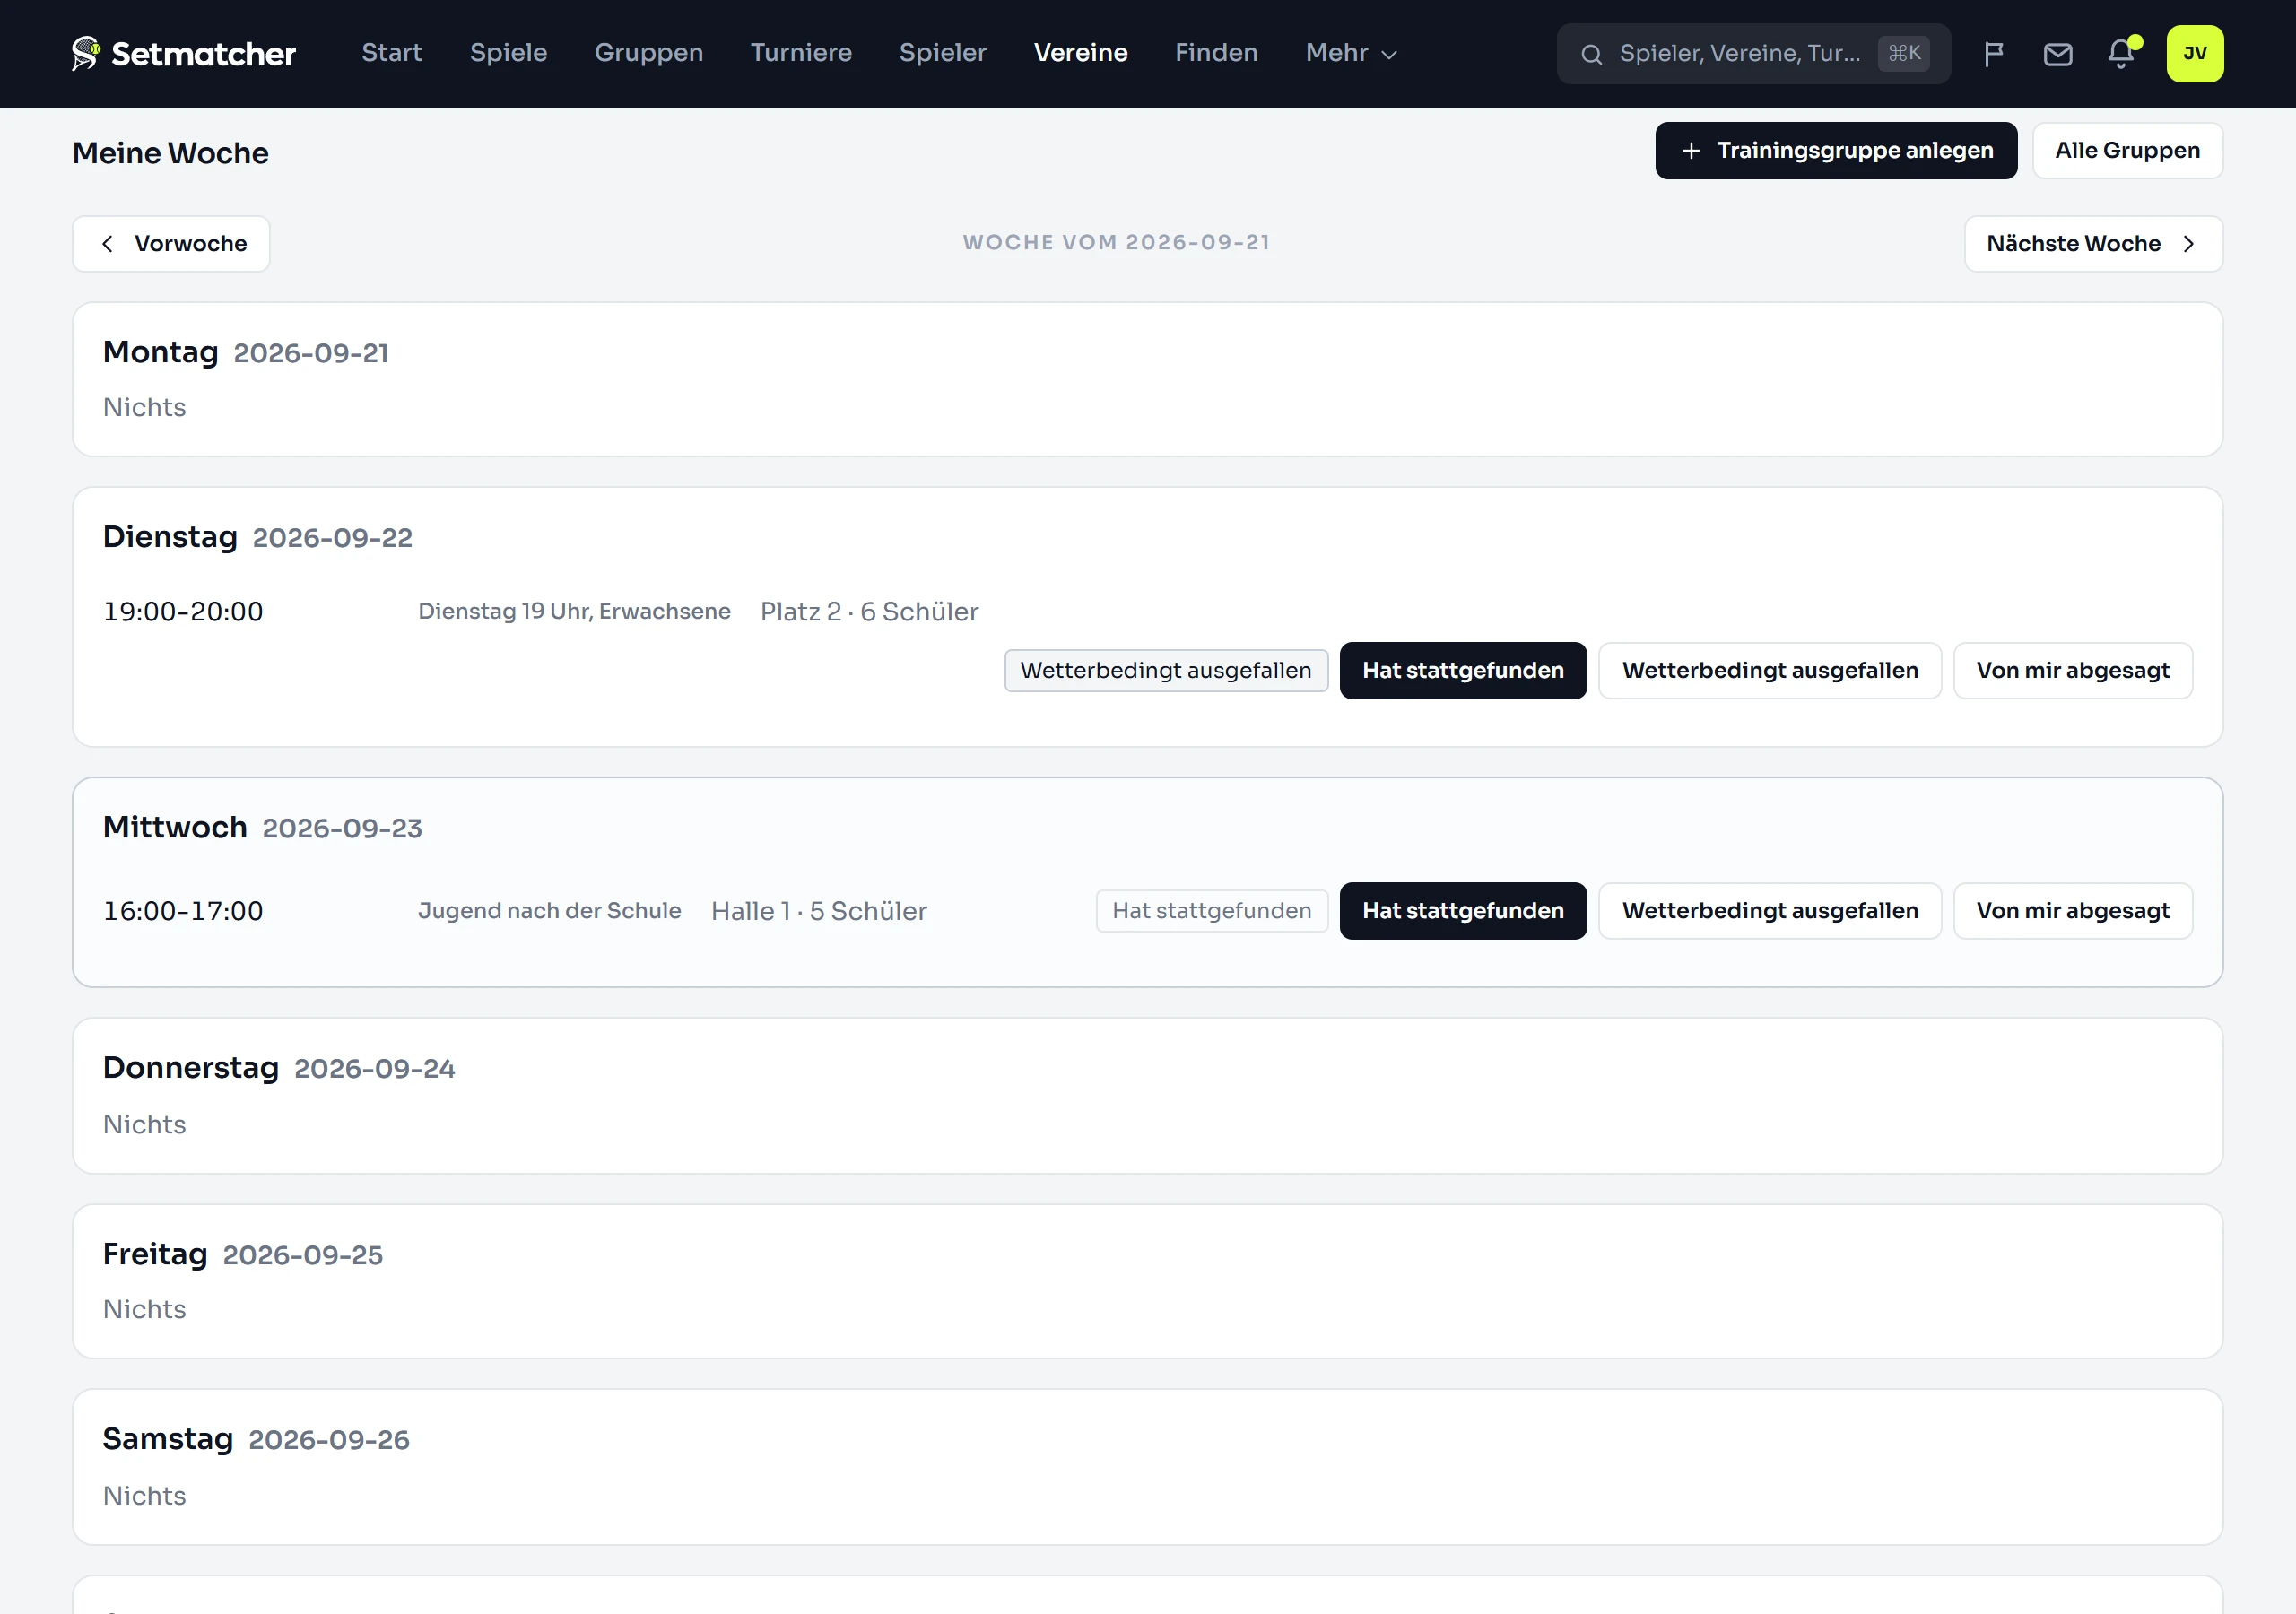Viewport: 2296px width, 1614px height.
Task: Click the ⌘K shortcut badge
Action: click(1903, 53)
